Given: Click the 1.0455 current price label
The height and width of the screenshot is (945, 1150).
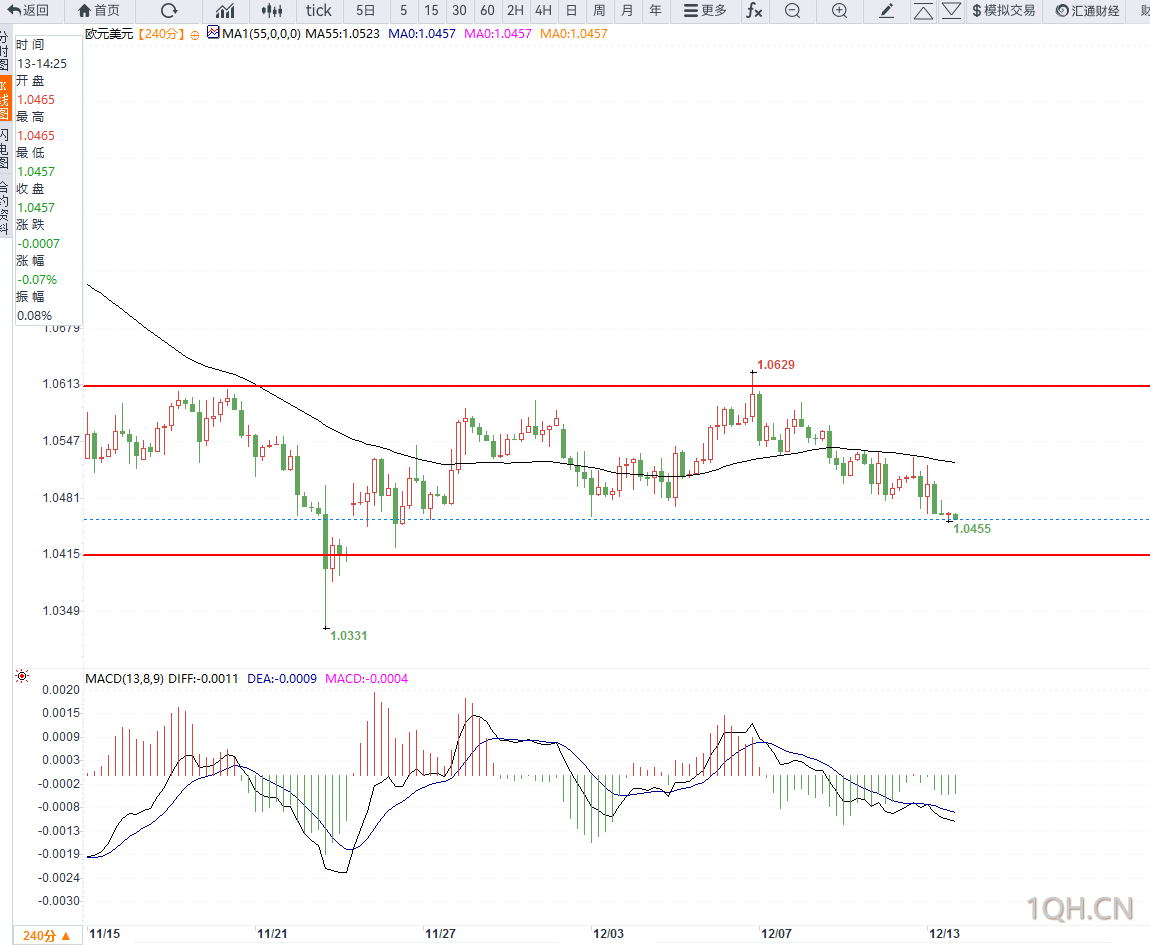Looking at the screenshot, I should [x=972, y=529].
